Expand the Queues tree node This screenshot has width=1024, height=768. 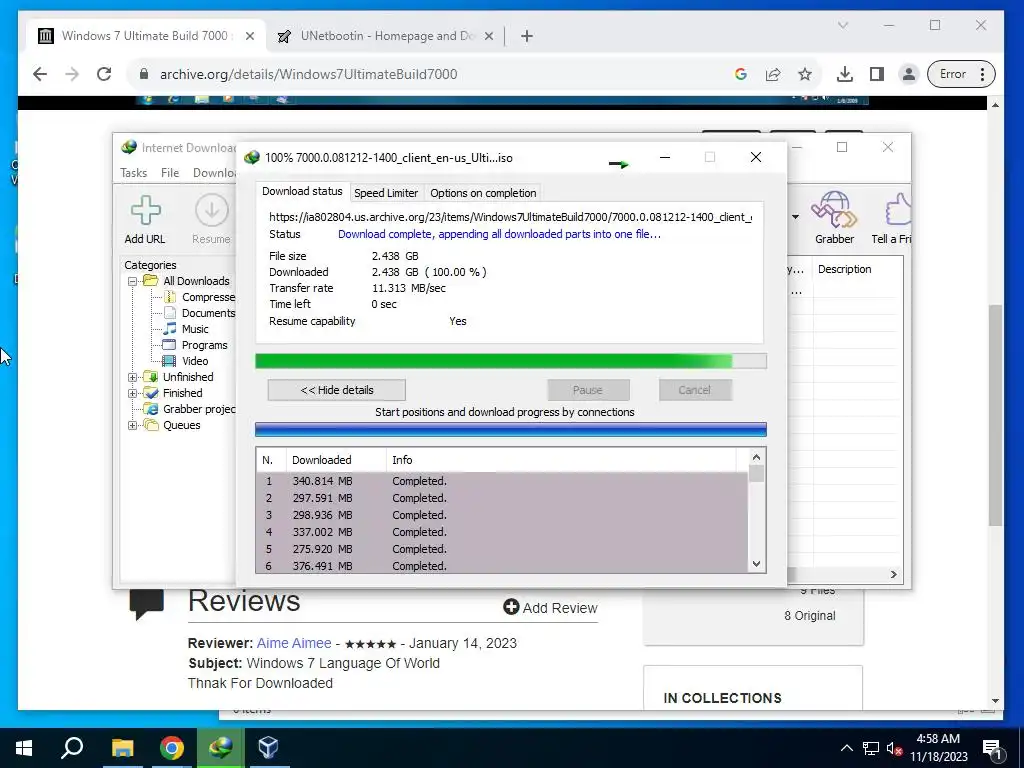pos(133,425)
